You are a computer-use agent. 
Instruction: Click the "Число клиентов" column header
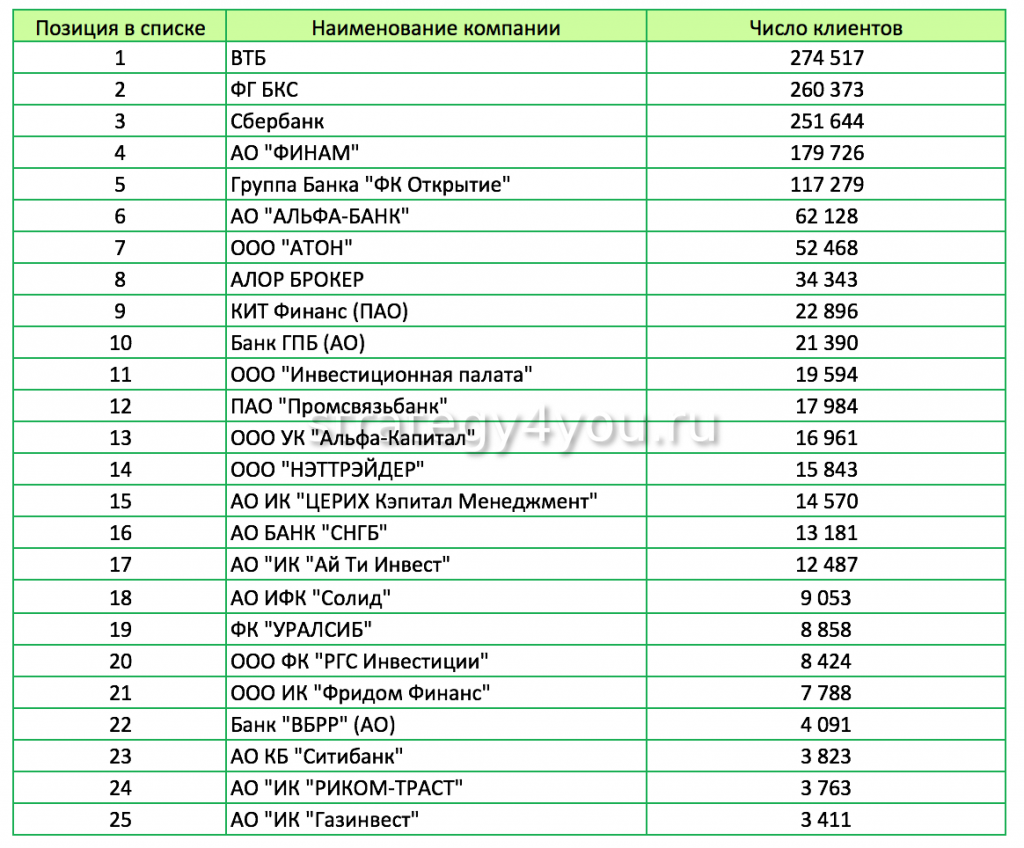point(825,28)
